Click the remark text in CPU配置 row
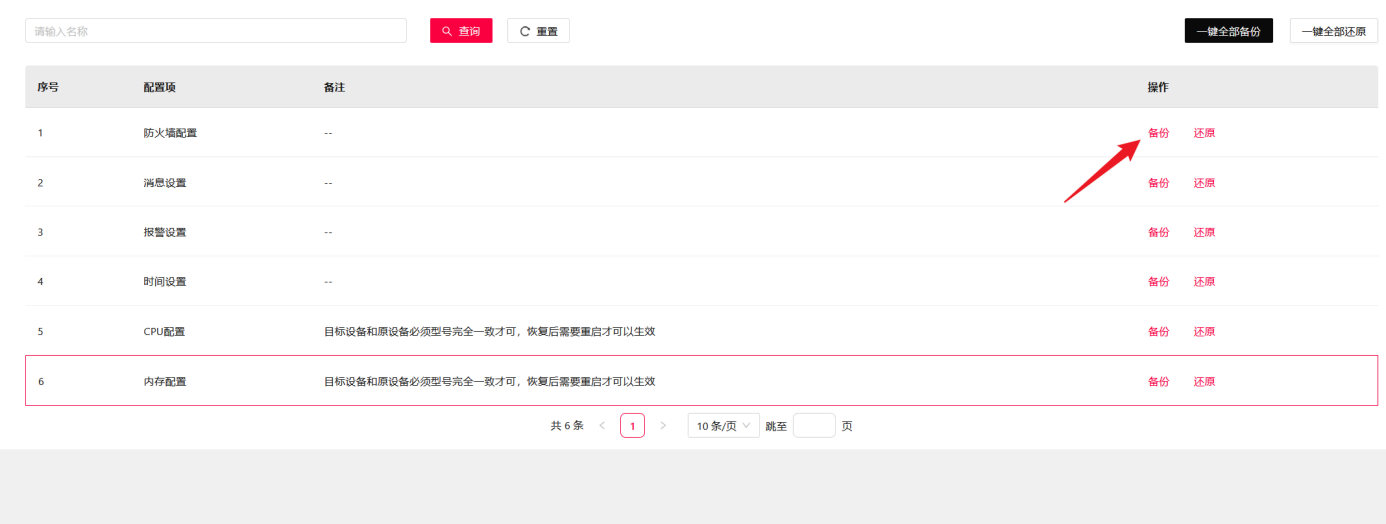 pos(489,332)
